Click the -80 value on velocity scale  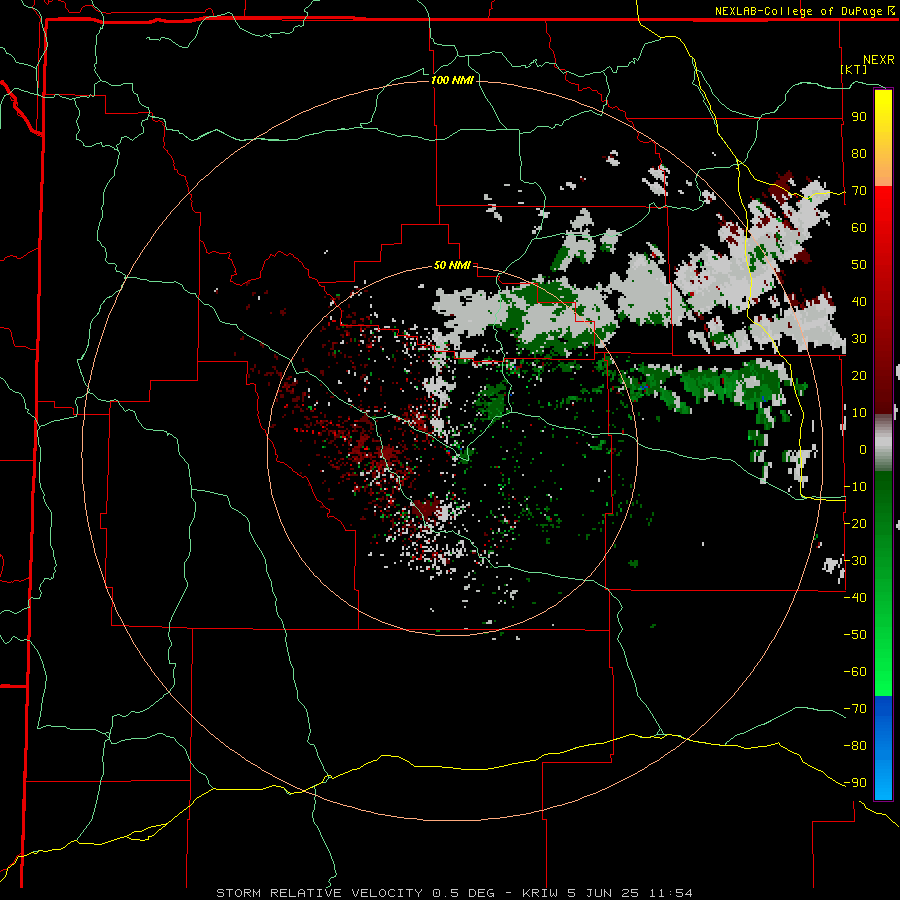tap(855, 746)
